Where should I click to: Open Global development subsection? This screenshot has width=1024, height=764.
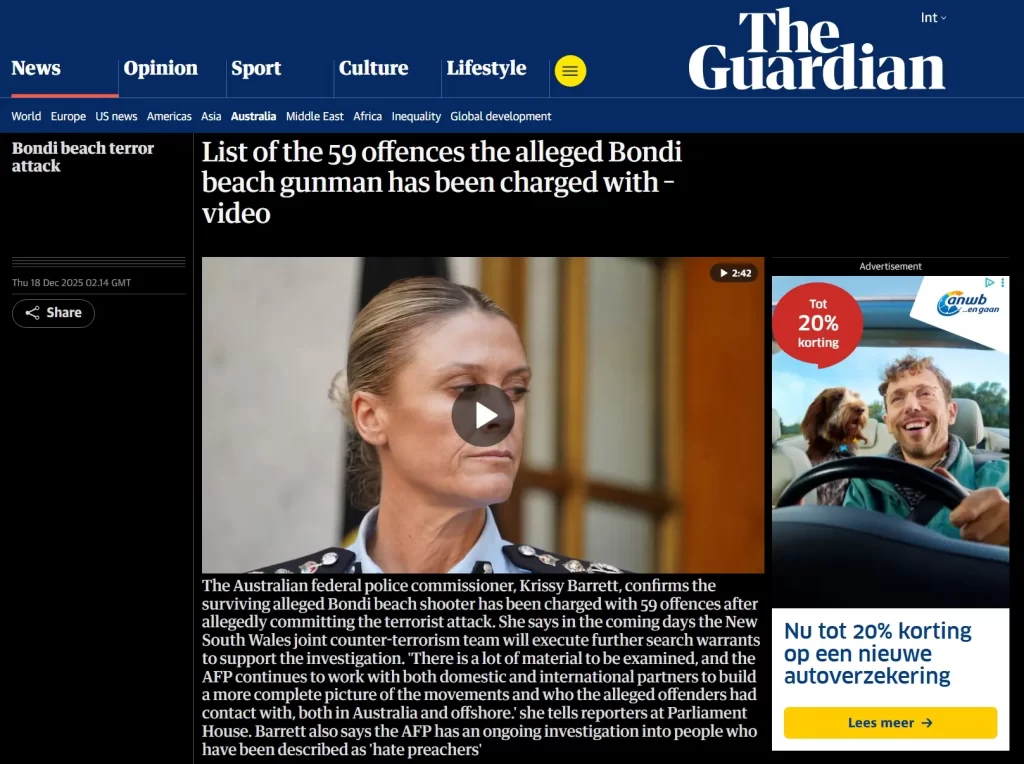pos(501,116)
